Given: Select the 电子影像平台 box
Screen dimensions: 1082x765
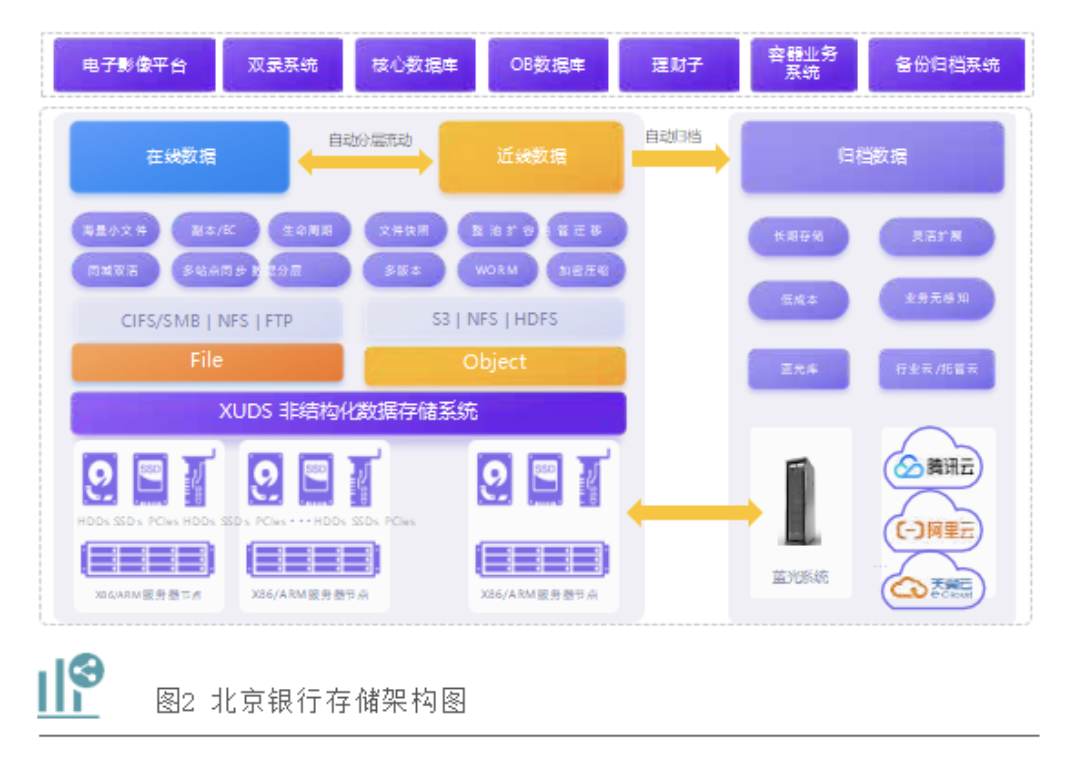Looking at the screenshot, I should [x=134, y=65].
